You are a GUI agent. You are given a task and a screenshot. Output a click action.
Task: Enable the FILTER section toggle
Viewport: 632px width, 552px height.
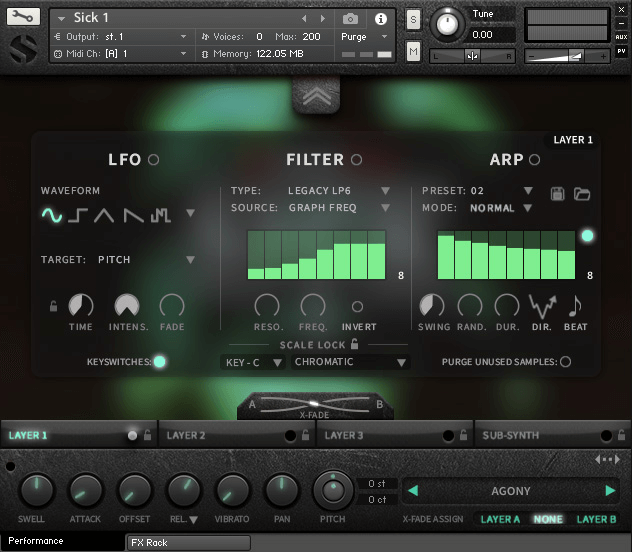click(x=357, y=160)
